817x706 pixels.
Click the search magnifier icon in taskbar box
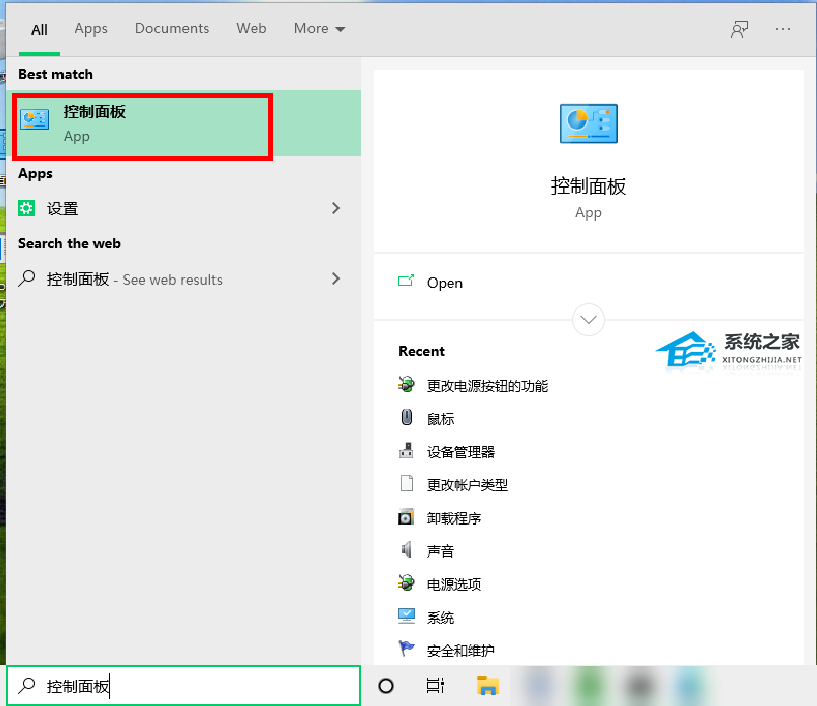(27, 686)
